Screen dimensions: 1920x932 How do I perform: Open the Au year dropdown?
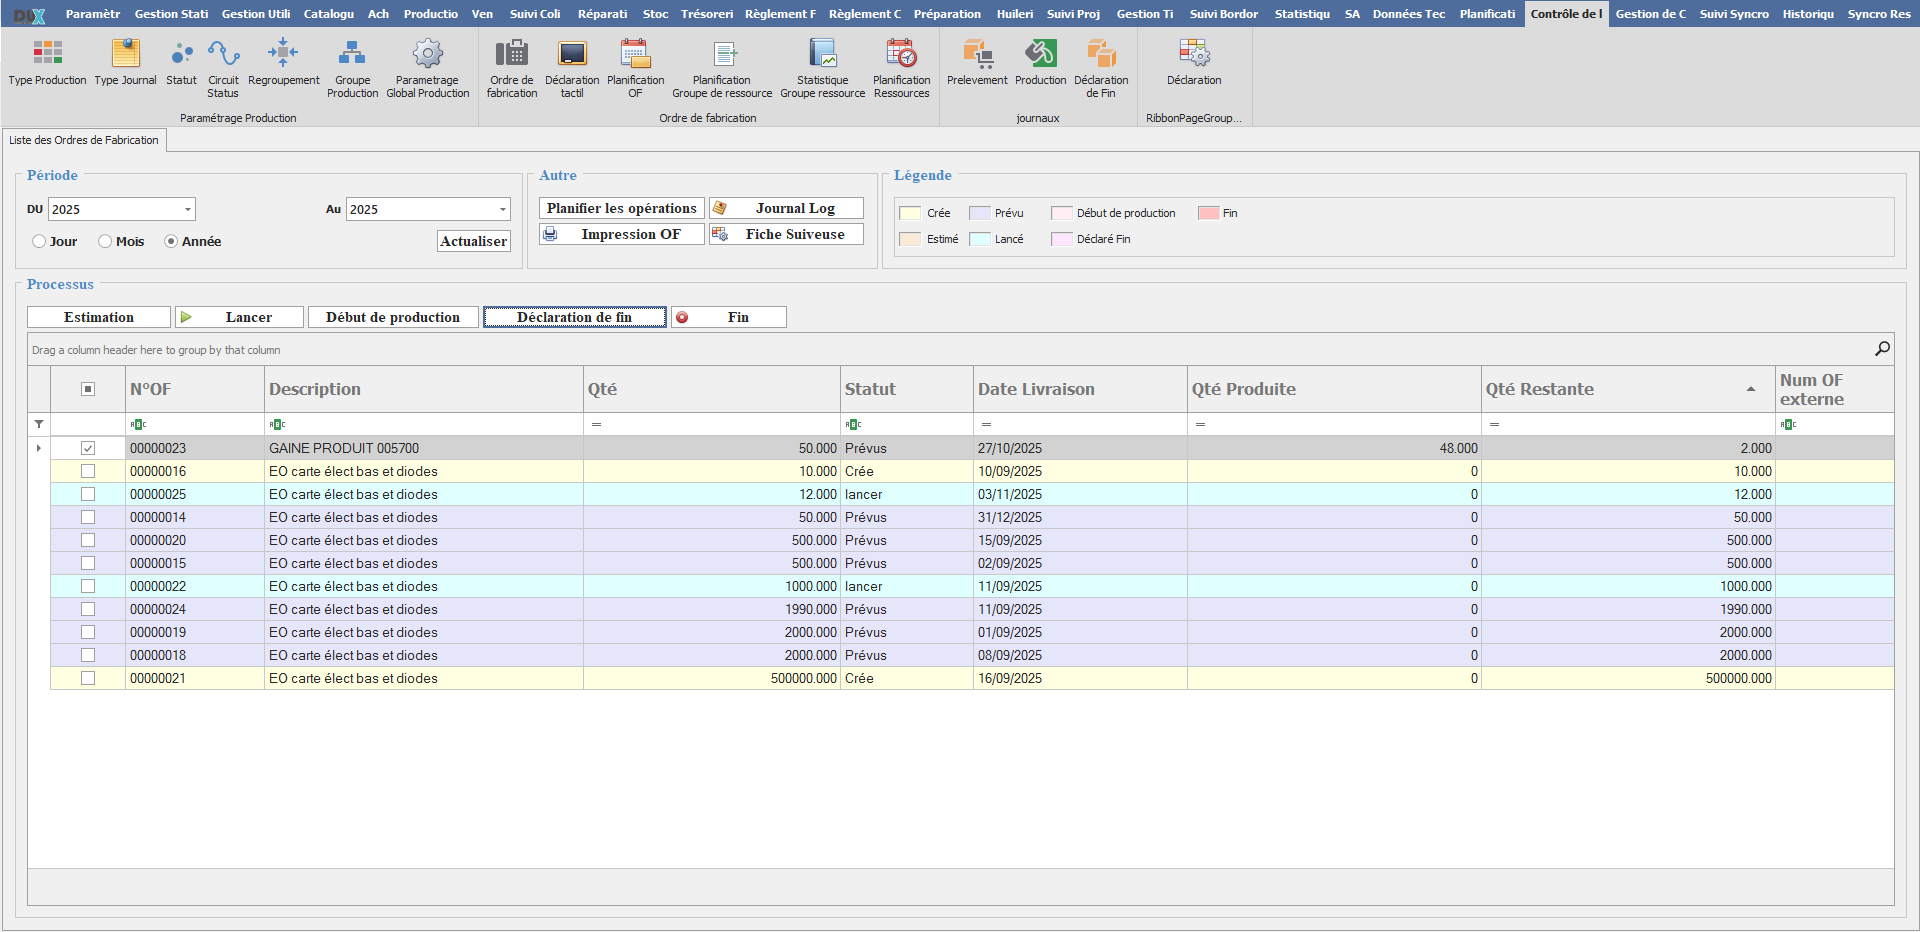502,209
